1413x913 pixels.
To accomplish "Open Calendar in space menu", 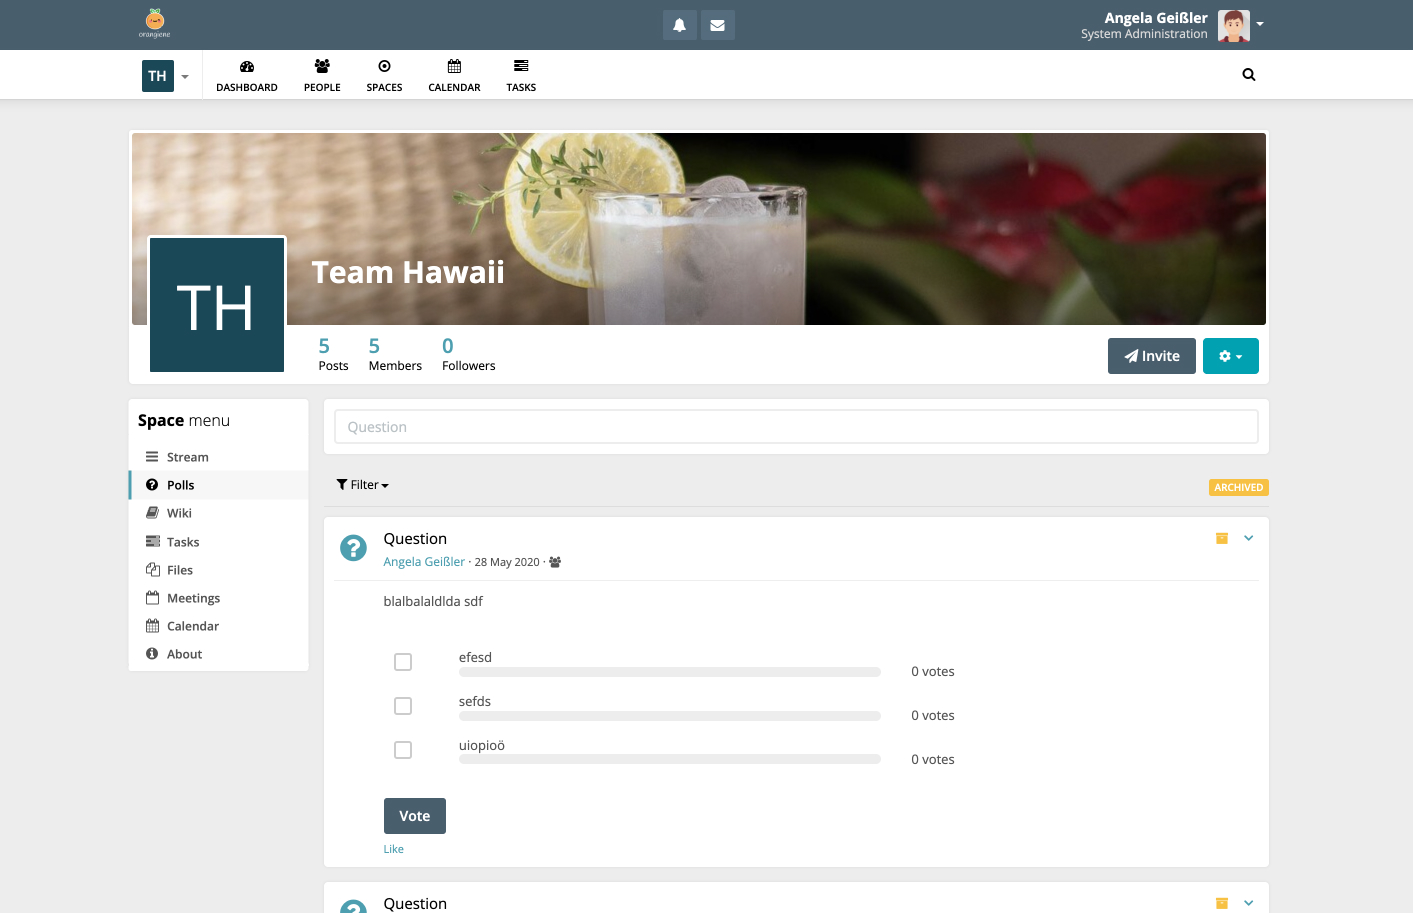I will [219, 626].
